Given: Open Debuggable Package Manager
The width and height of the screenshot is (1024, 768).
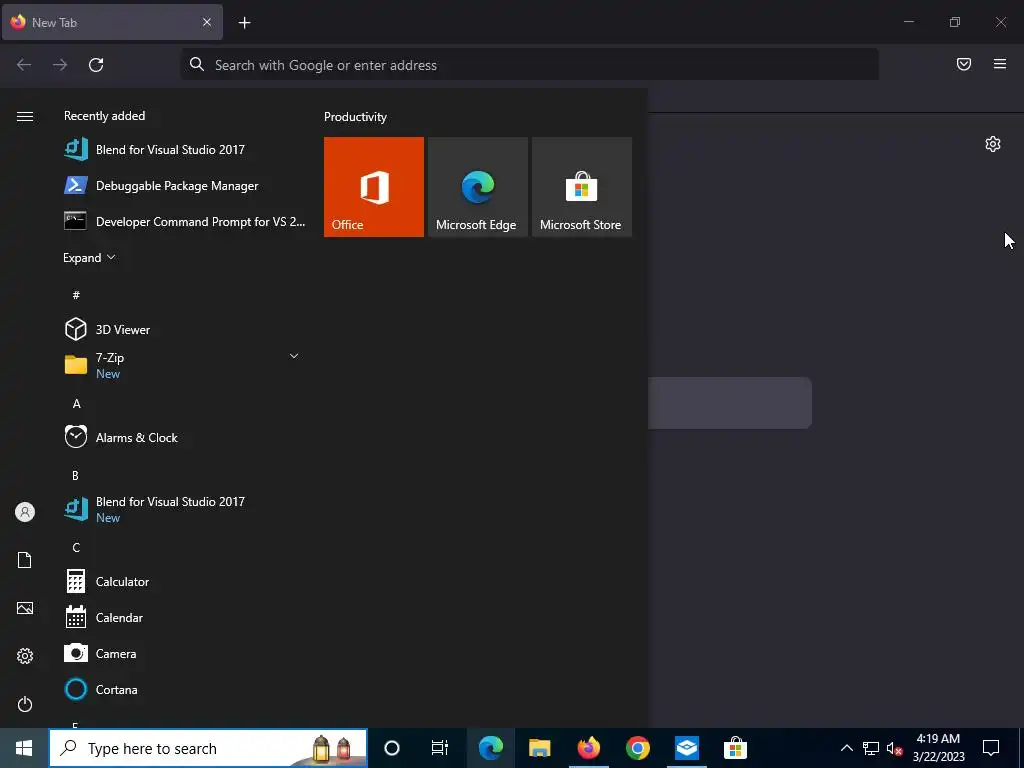Looking at the screenshot, I should [185, 185].
